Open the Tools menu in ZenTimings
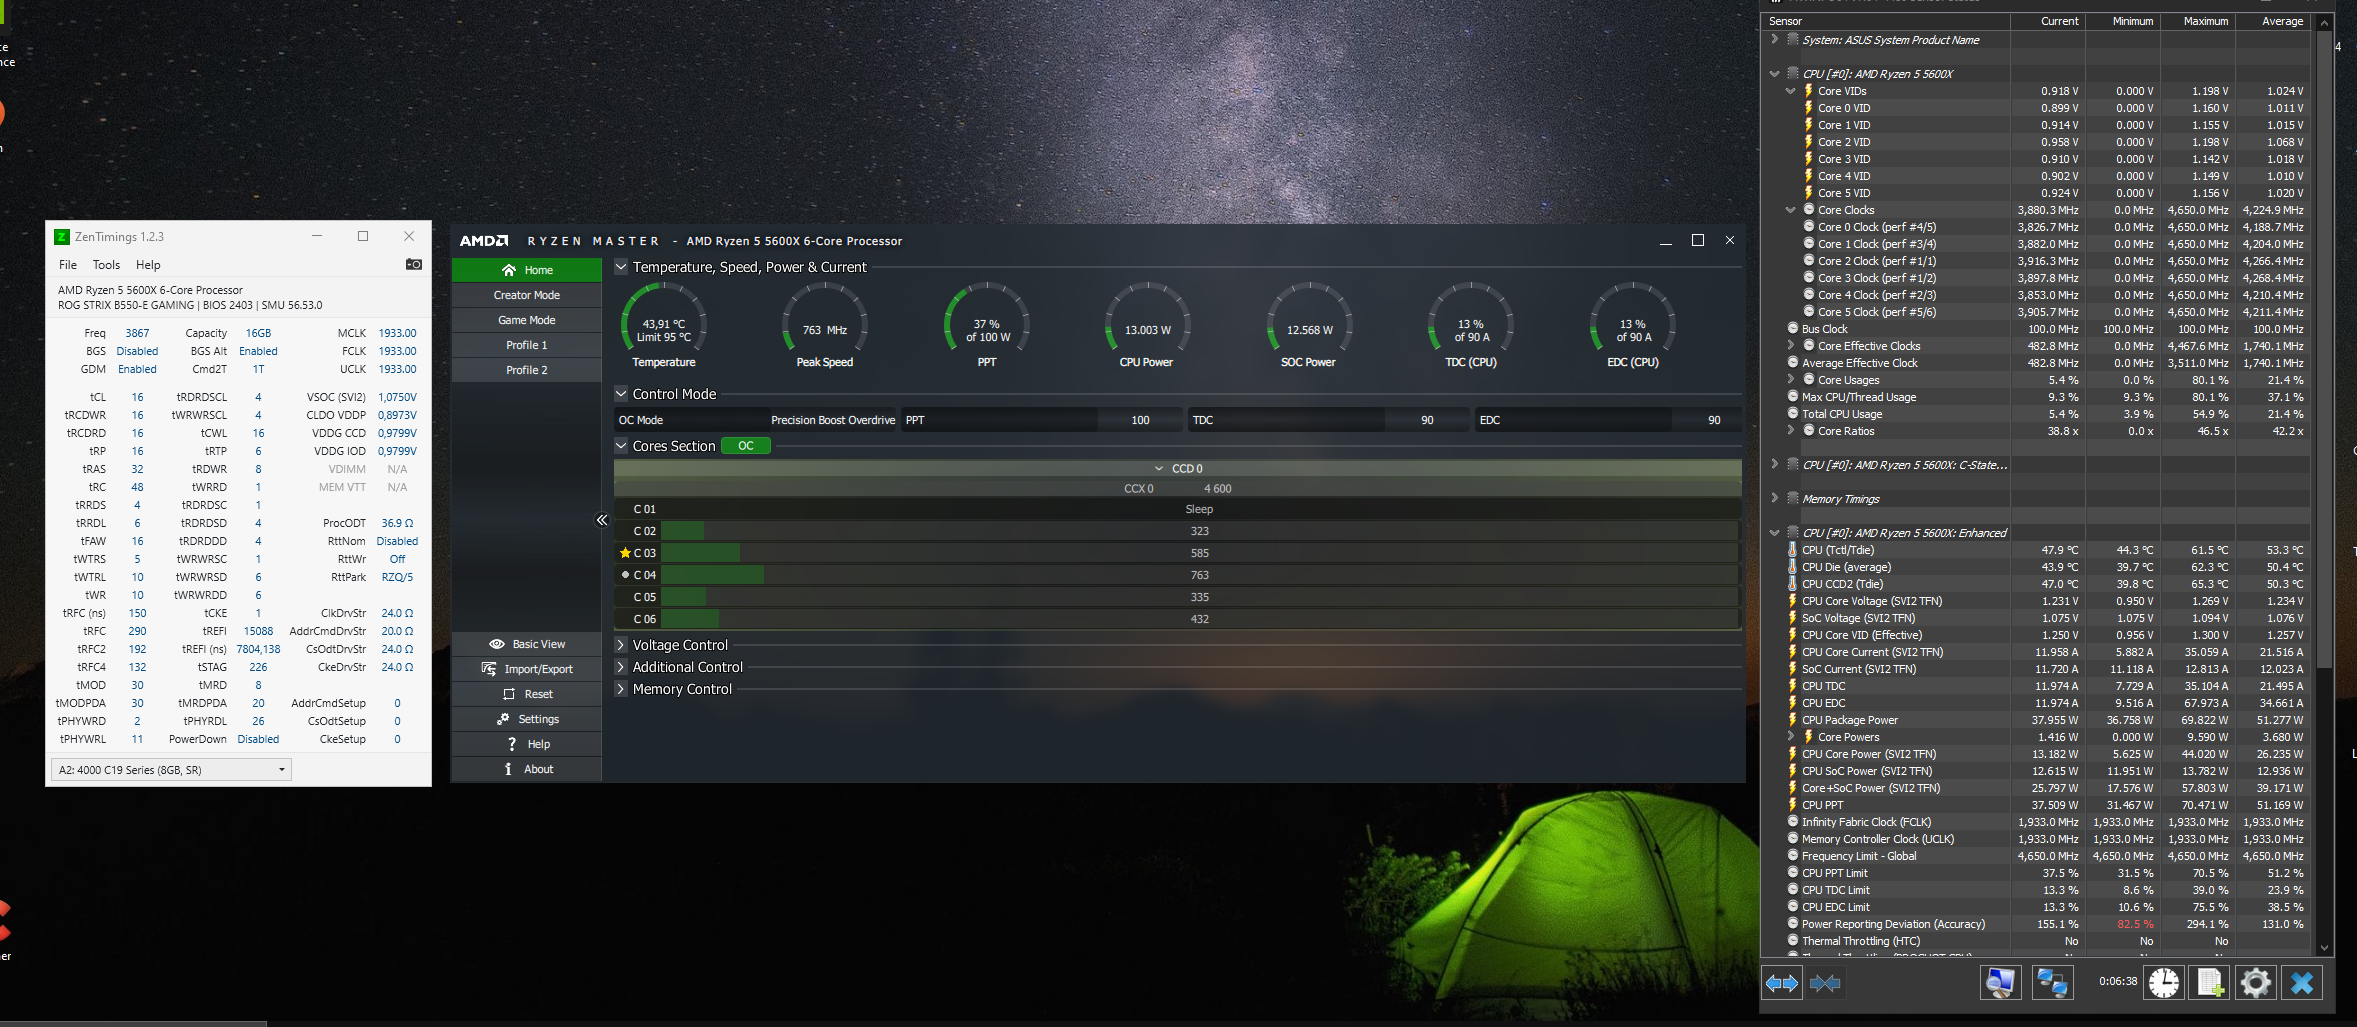The image size is (2357, 1027). pos(106,265)
